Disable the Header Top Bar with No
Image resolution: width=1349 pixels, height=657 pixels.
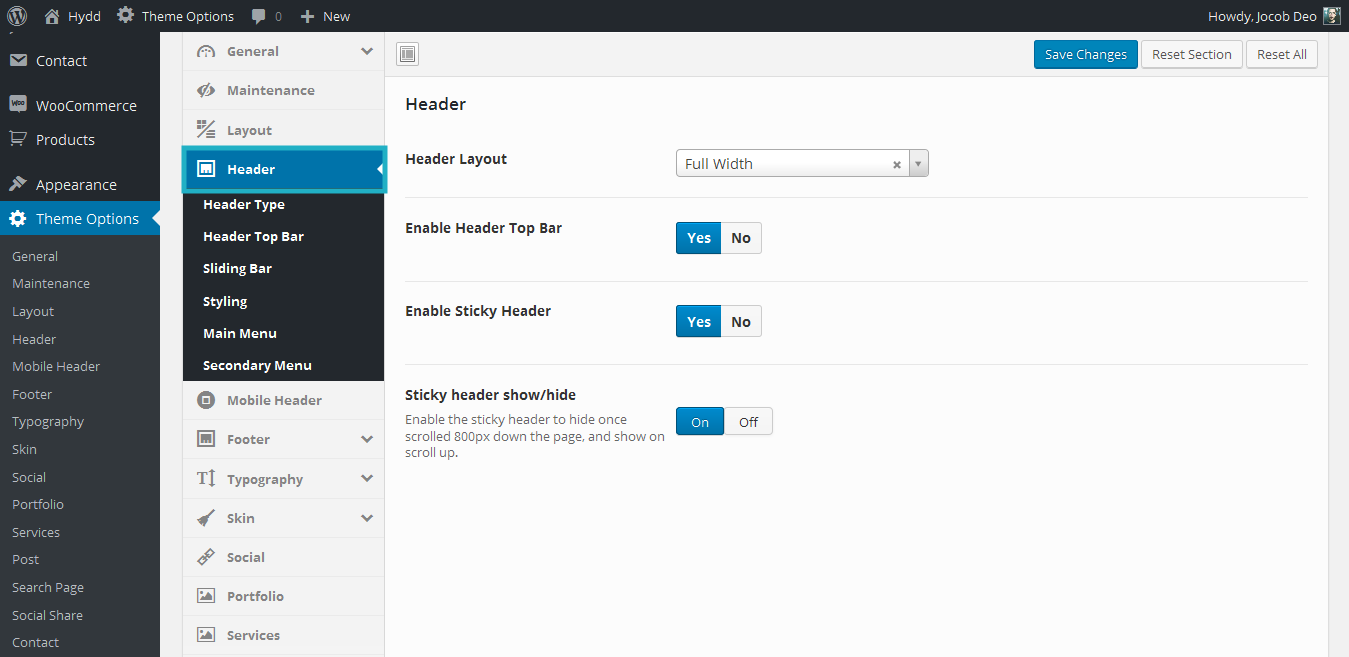tap(740, 238)
